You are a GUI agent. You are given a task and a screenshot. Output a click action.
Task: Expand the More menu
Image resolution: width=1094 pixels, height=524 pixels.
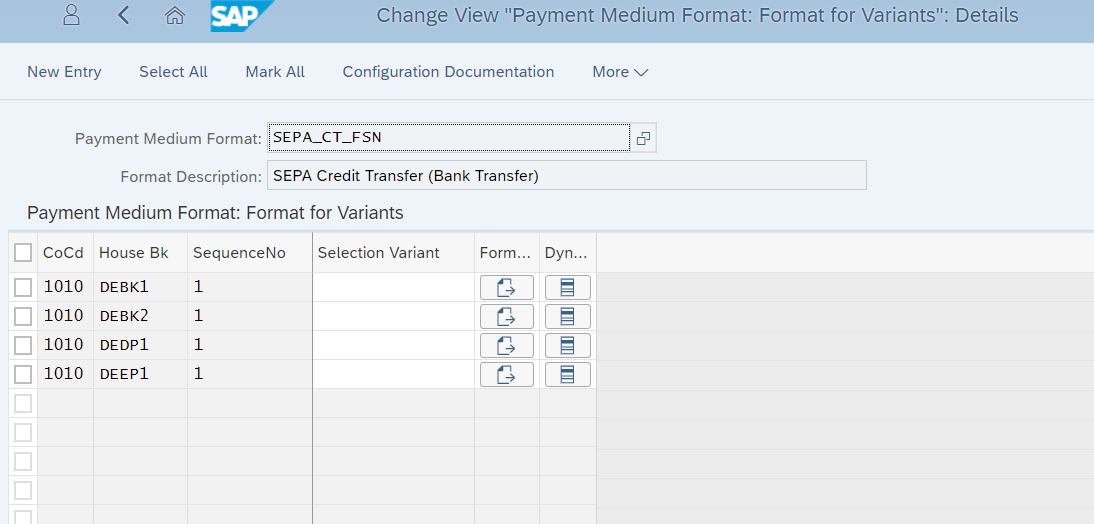coord(620,72)
